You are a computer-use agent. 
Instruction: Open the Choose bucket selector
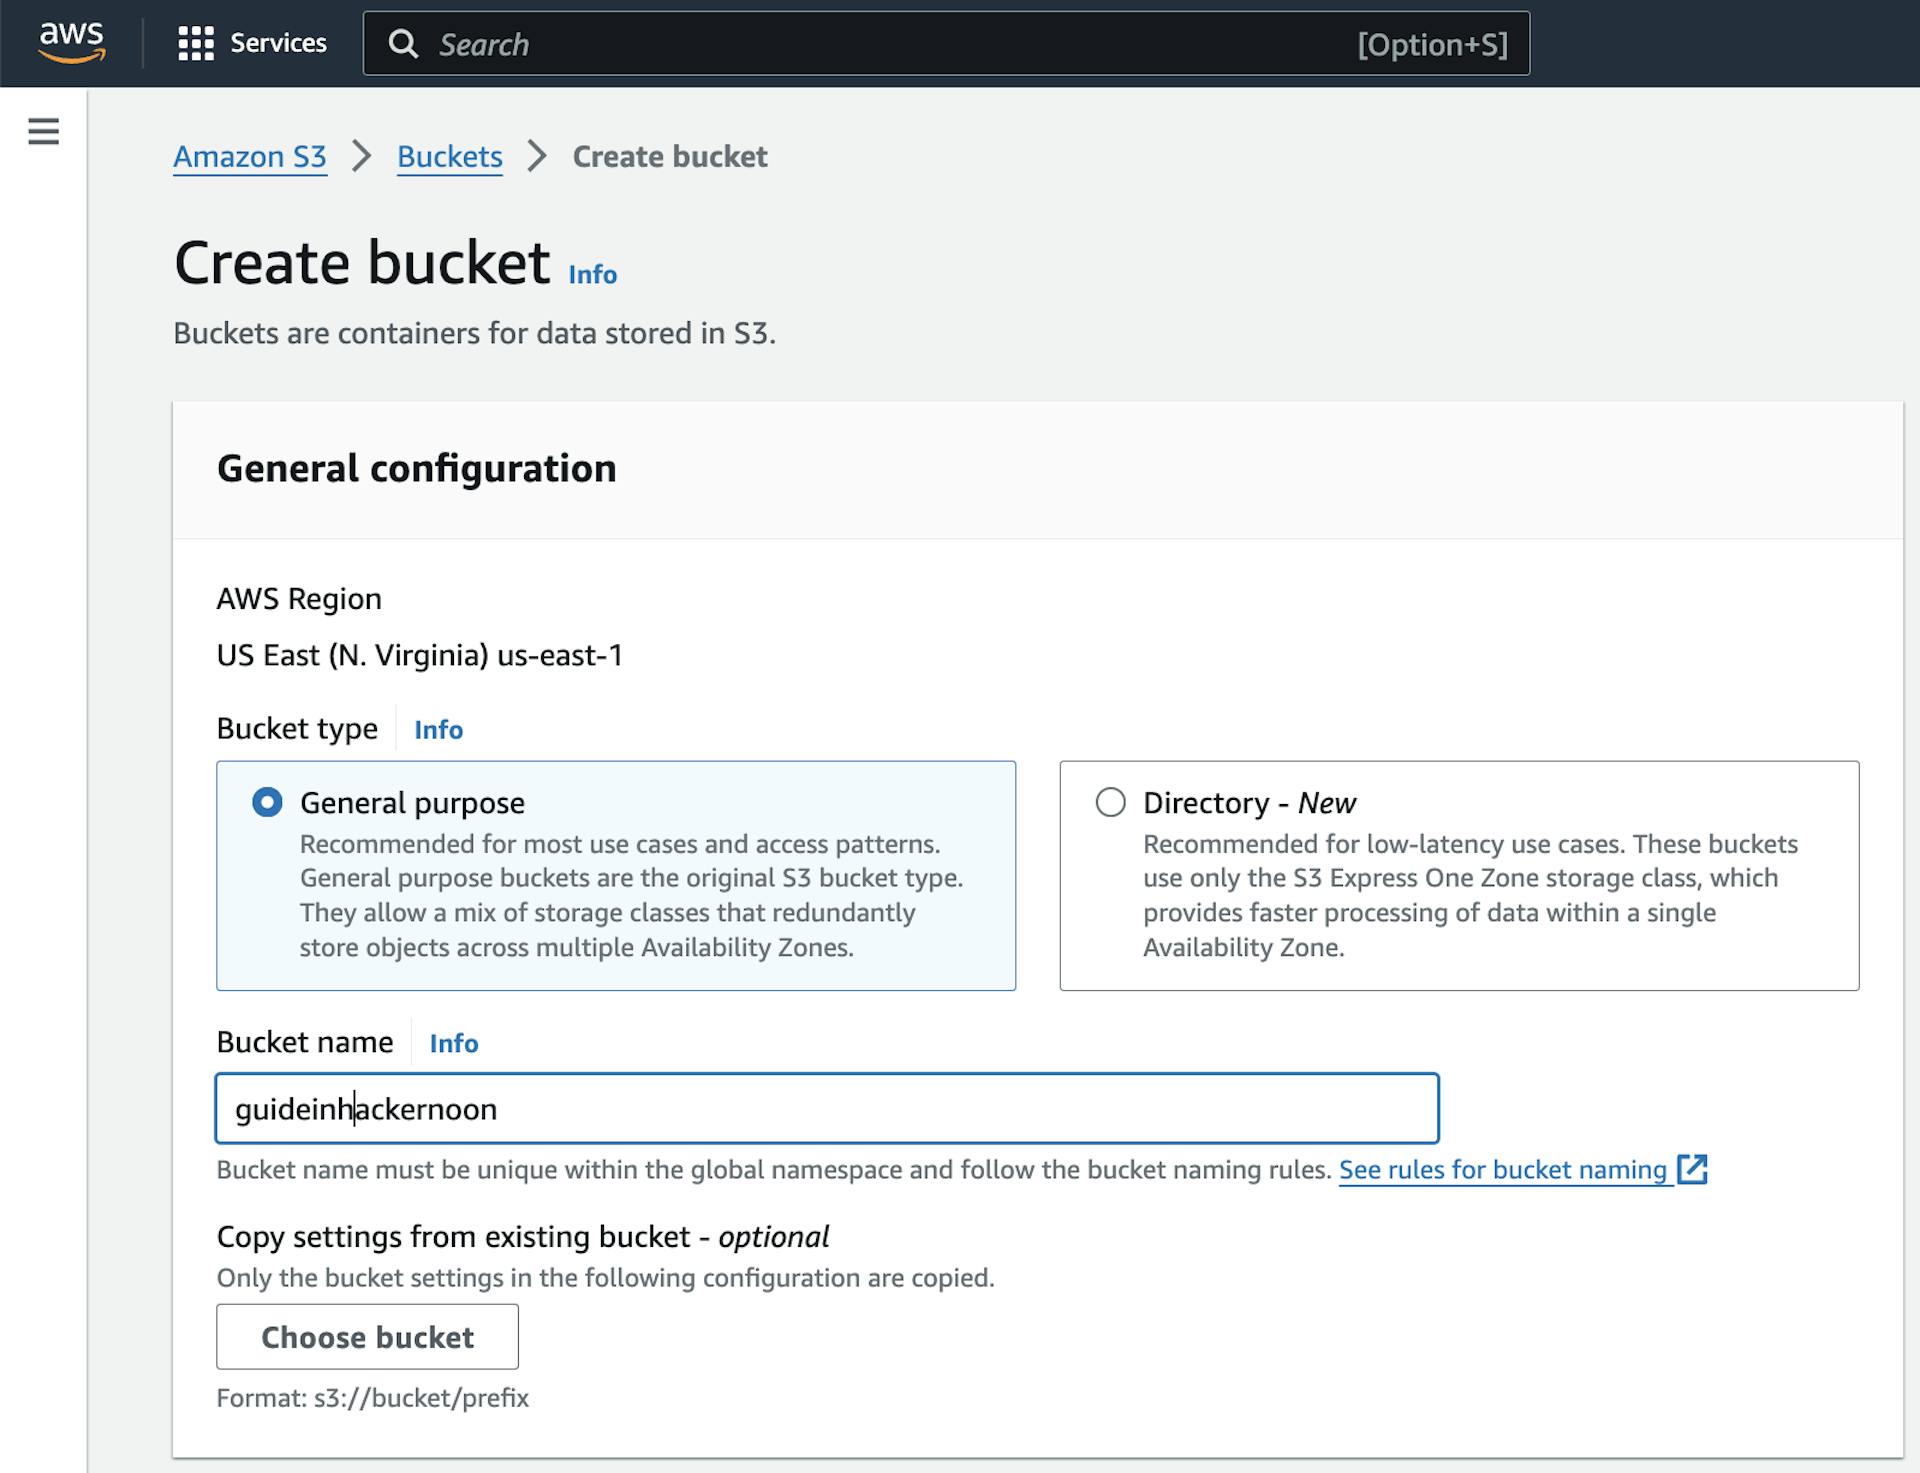click(367, 1337)
